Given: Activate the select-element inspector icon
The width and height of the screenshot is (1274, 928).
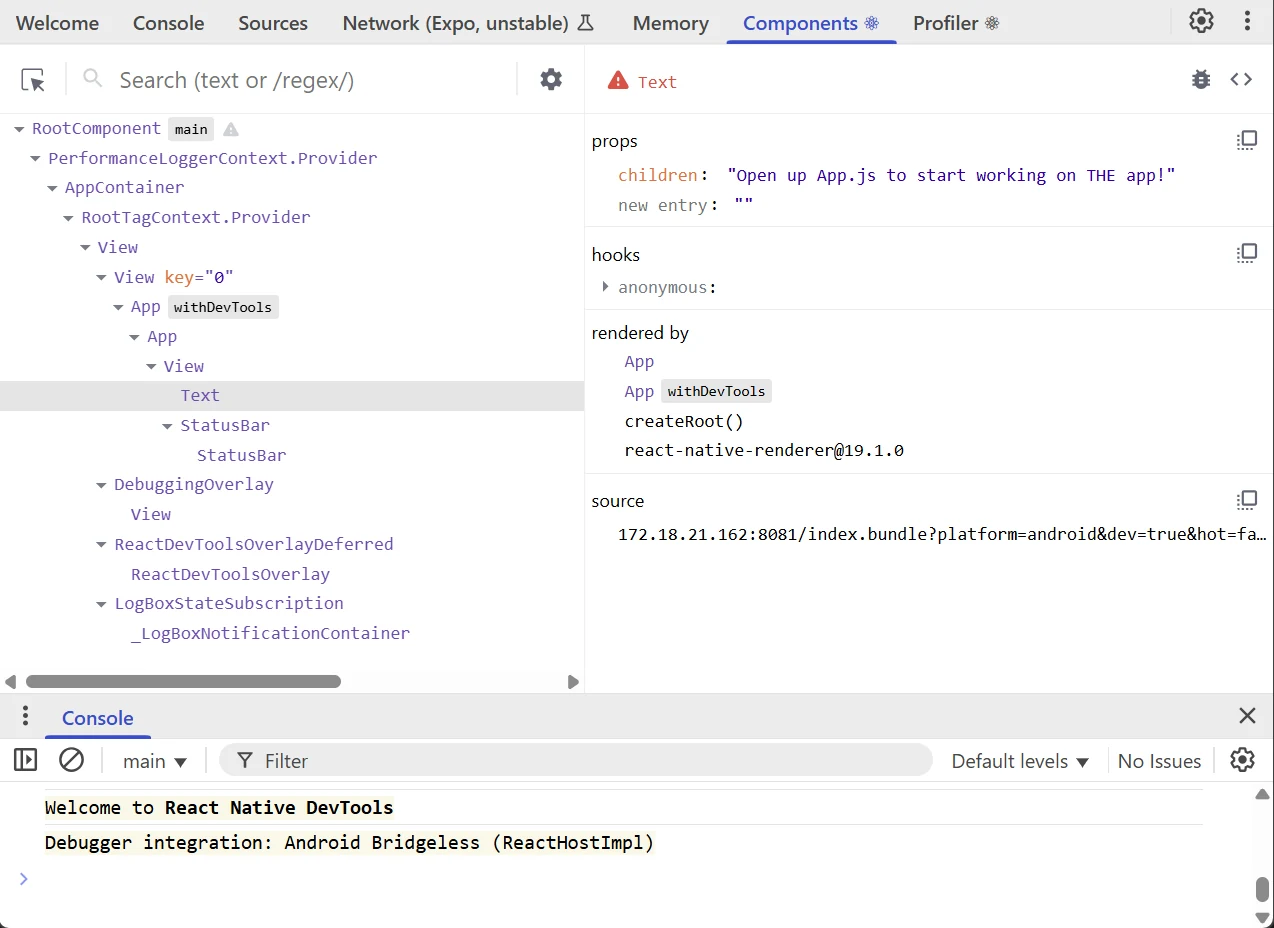Looking at the screenshot, I should [x=33, y=80].
